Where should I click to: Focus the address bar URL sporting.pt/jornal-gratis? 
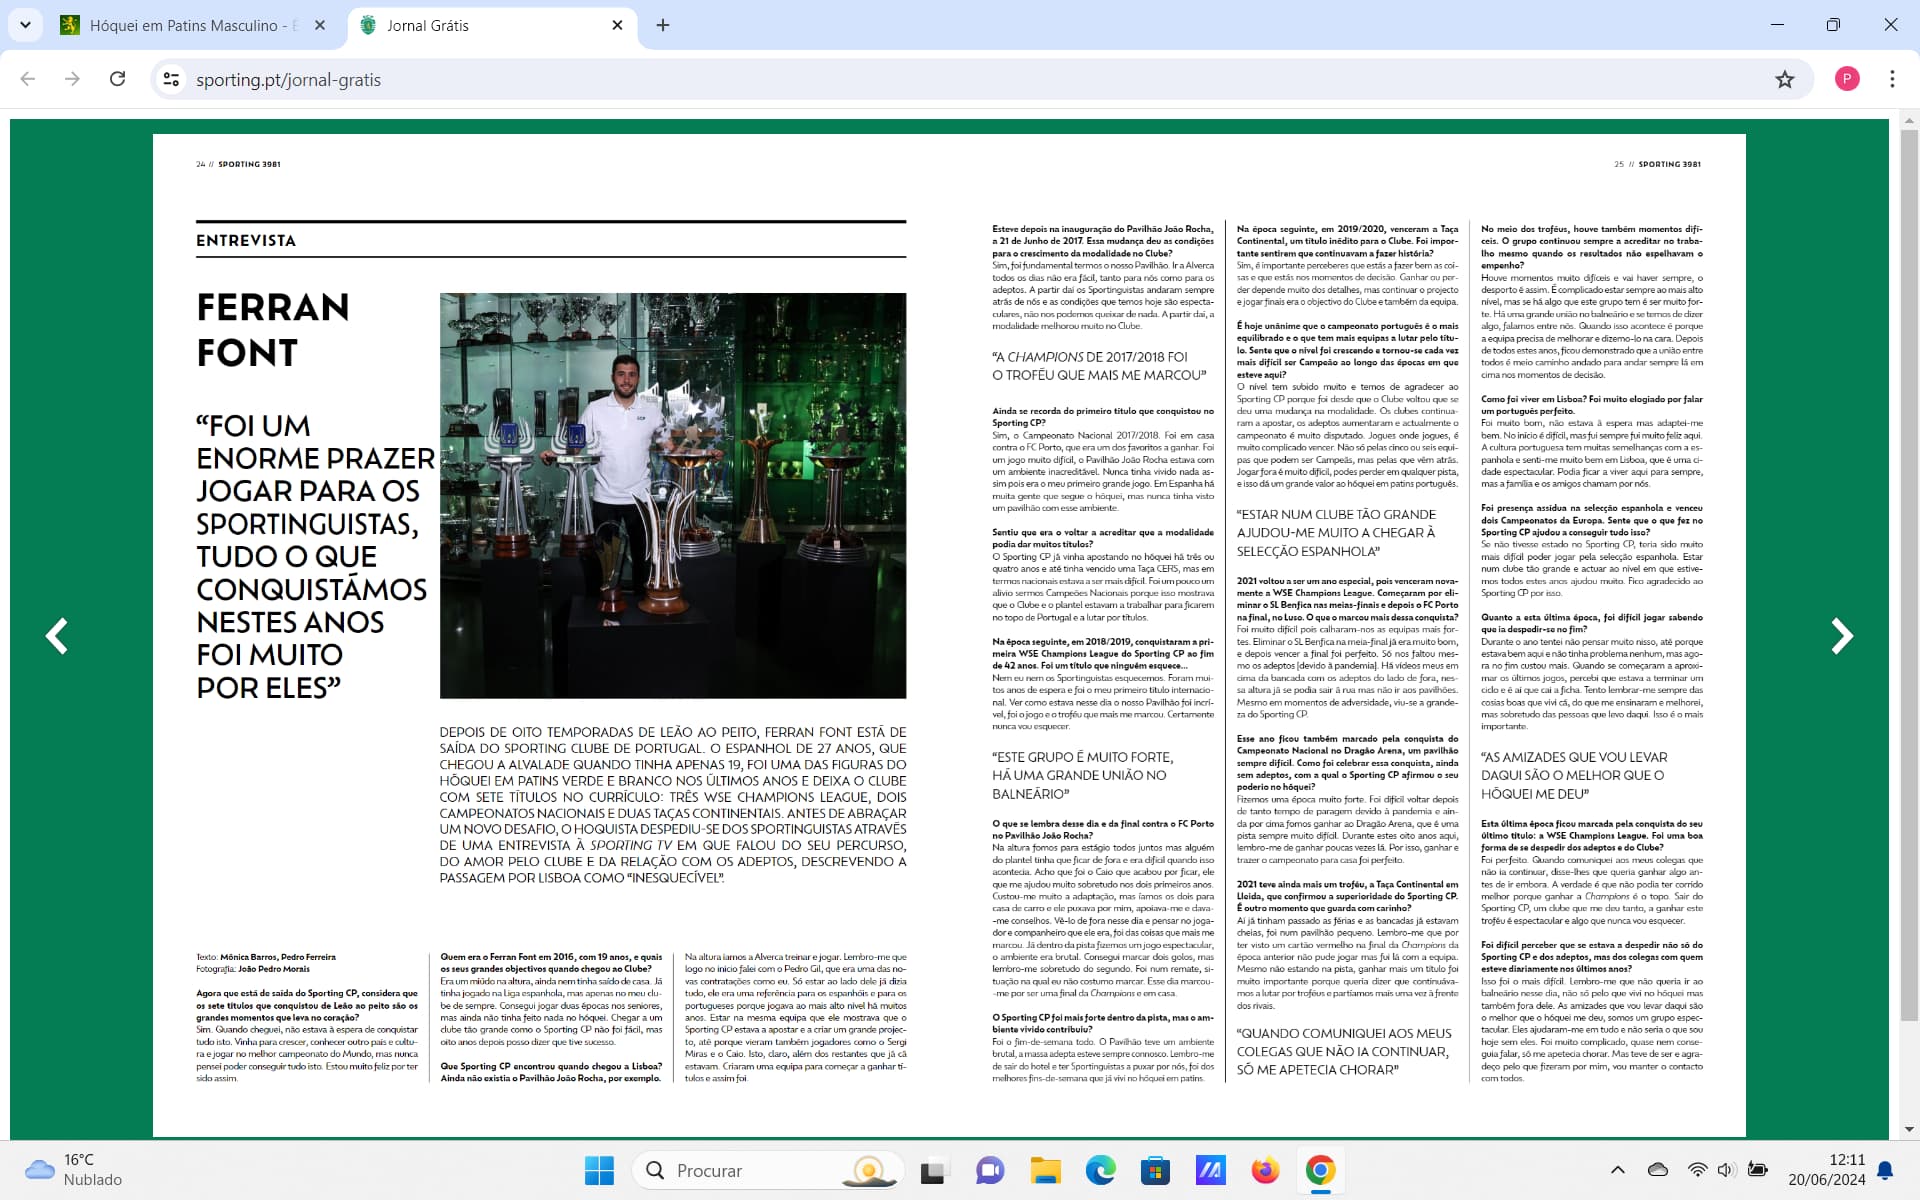pos(288,80)
